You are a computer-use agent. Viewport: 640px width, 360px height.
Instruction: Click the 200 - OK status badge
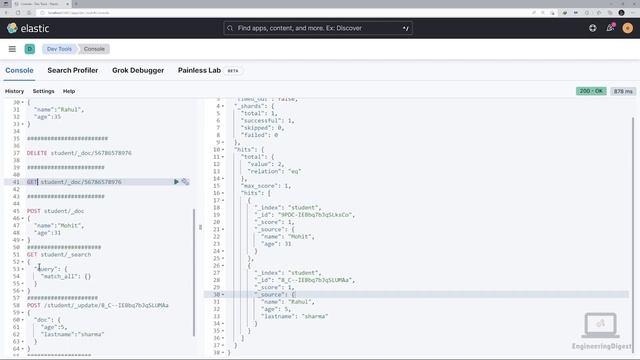click(591, 91)
